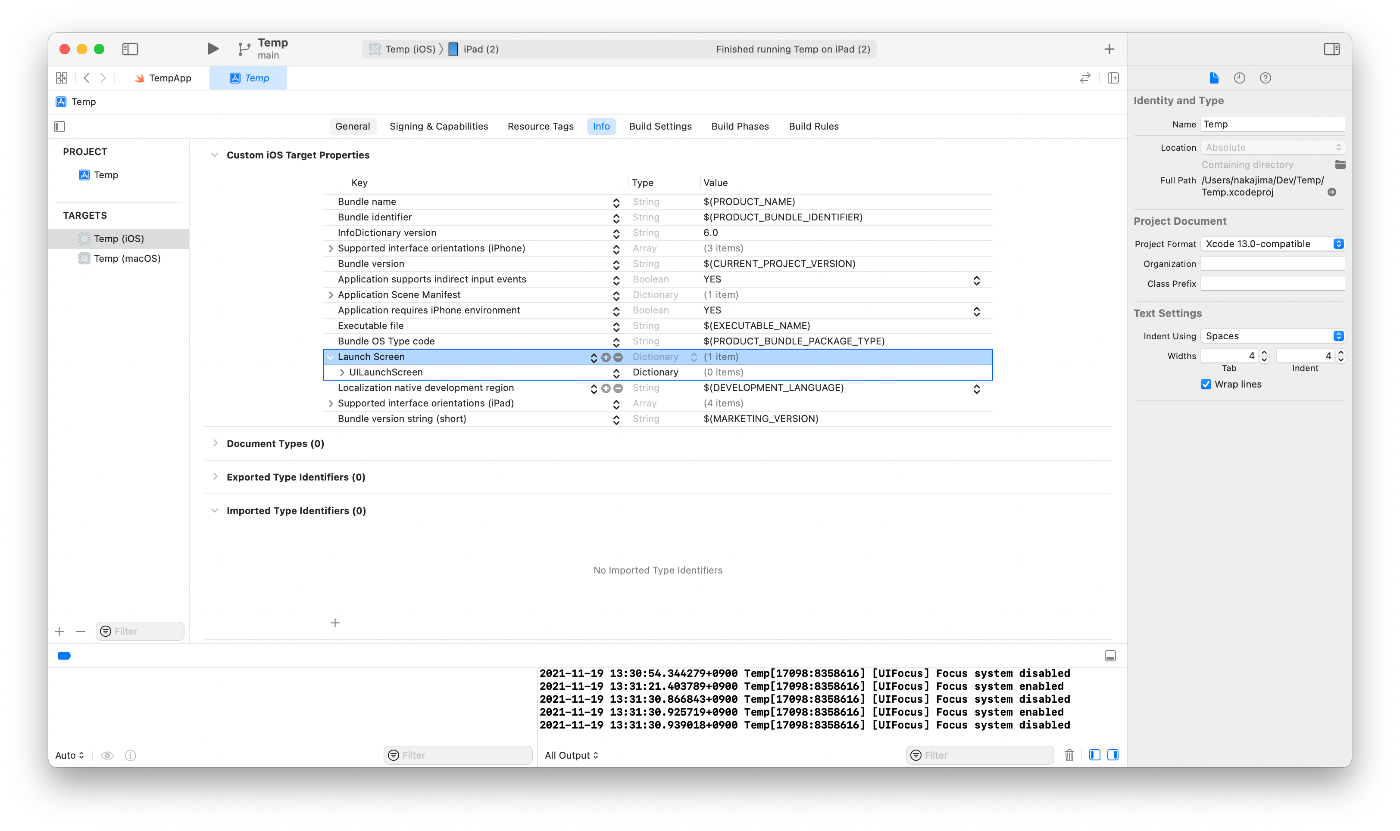Expand the UILaunchScreen row
The image size is (1400, 831).
[342, 372]
